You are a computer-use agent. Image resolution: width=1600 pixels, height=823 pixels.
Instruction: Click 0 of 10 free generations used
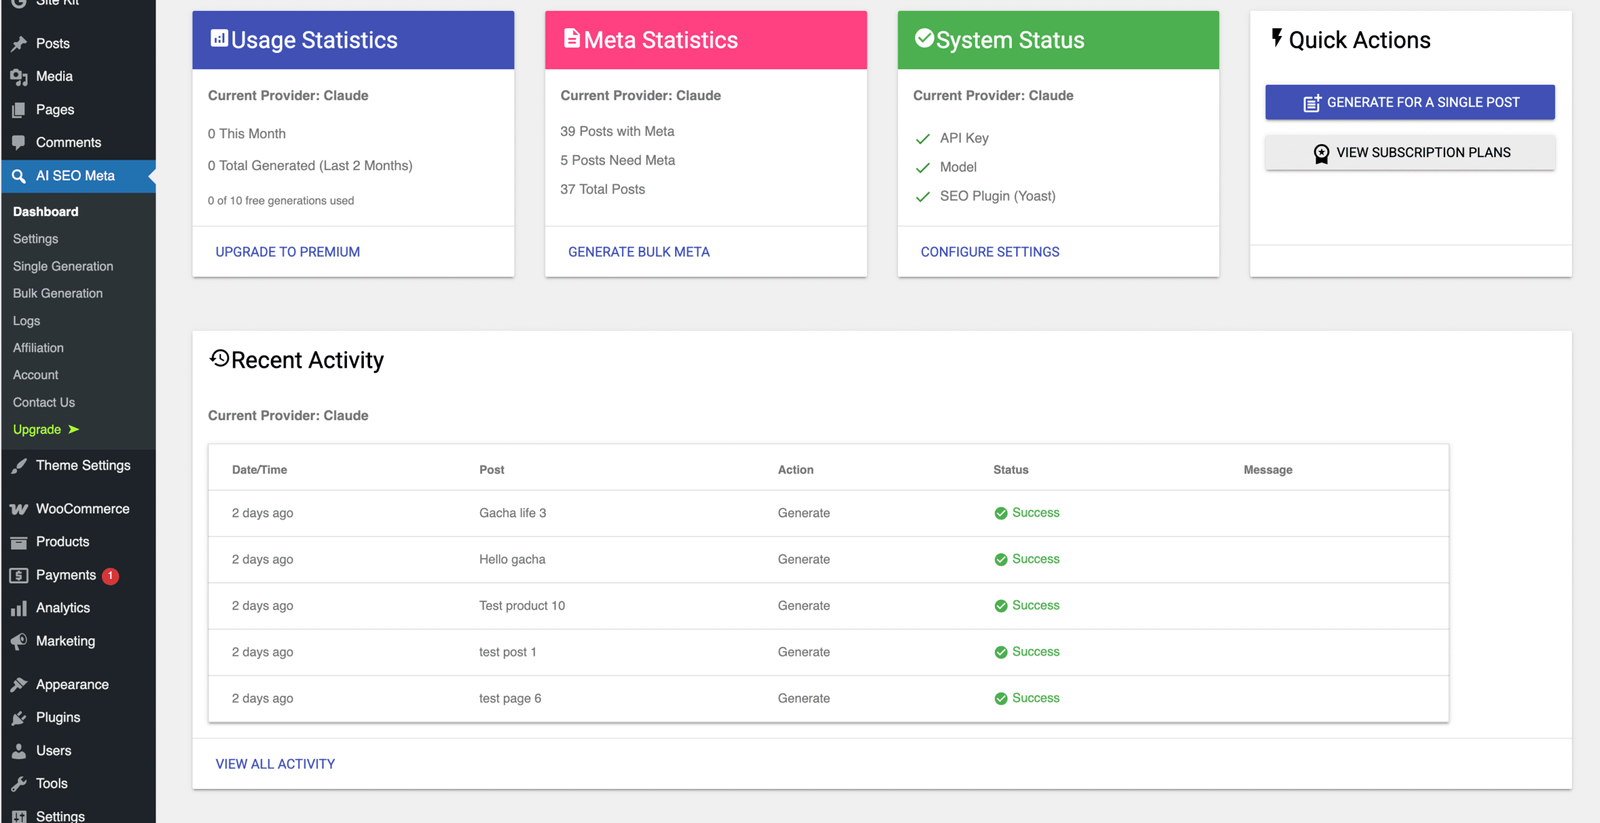coord(281,201)
